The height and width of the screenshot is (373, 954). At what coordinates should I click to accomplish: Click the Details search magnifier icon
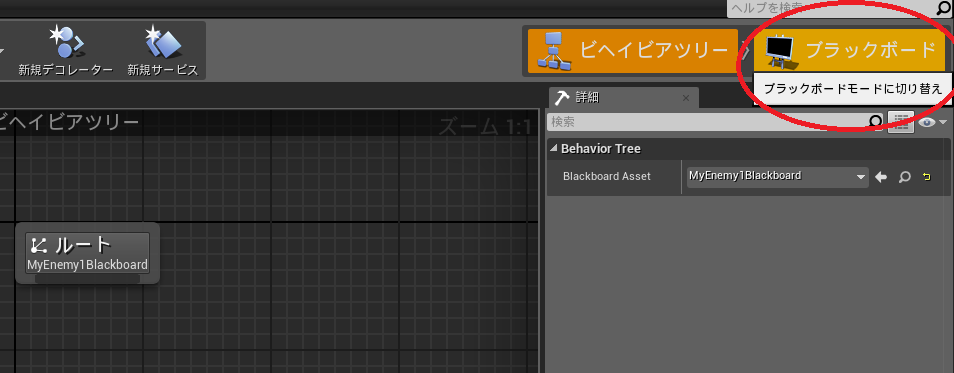[876, 122]
